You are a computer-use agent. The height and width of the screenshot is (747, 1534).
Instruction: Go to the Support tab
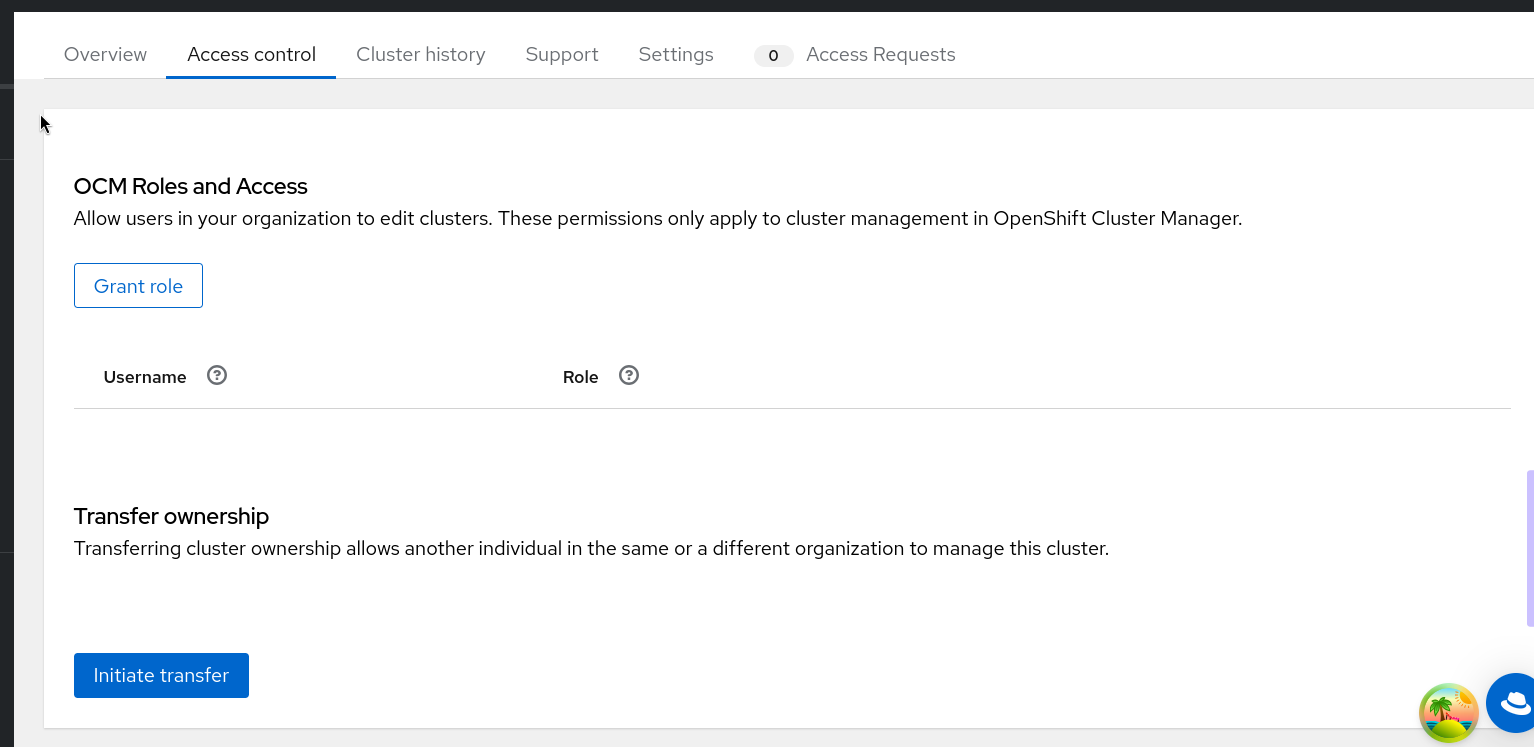(562, 55)
